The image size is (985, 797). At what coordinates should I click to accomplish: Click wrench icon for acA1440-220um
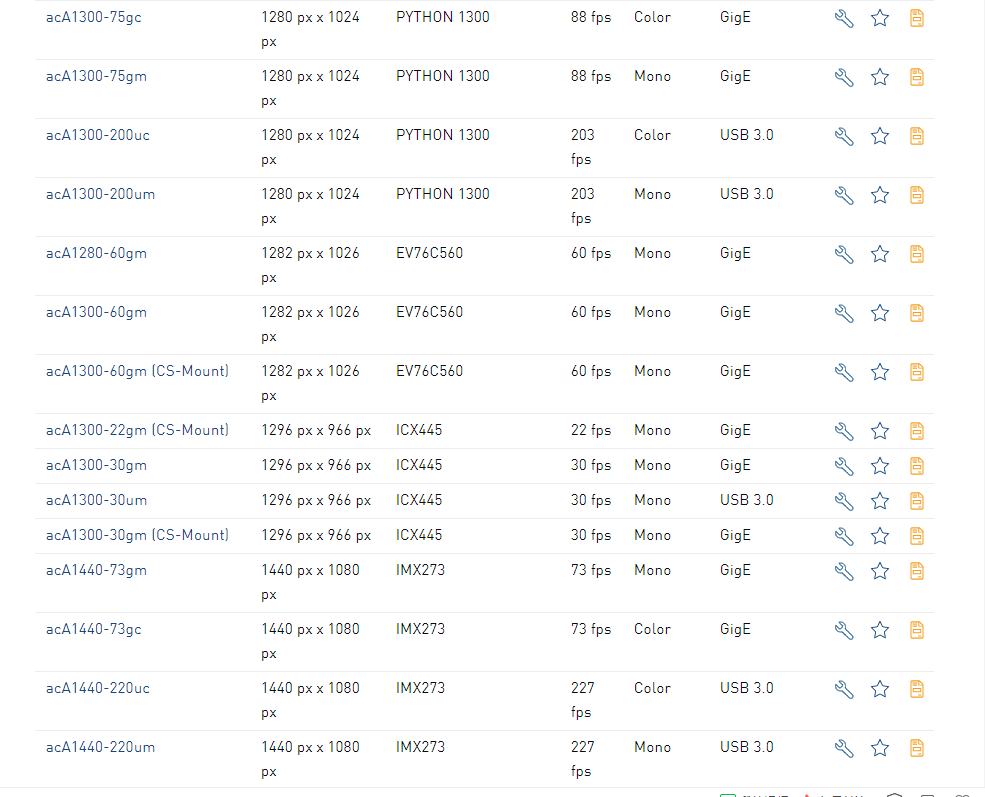(x=844, y=748)
